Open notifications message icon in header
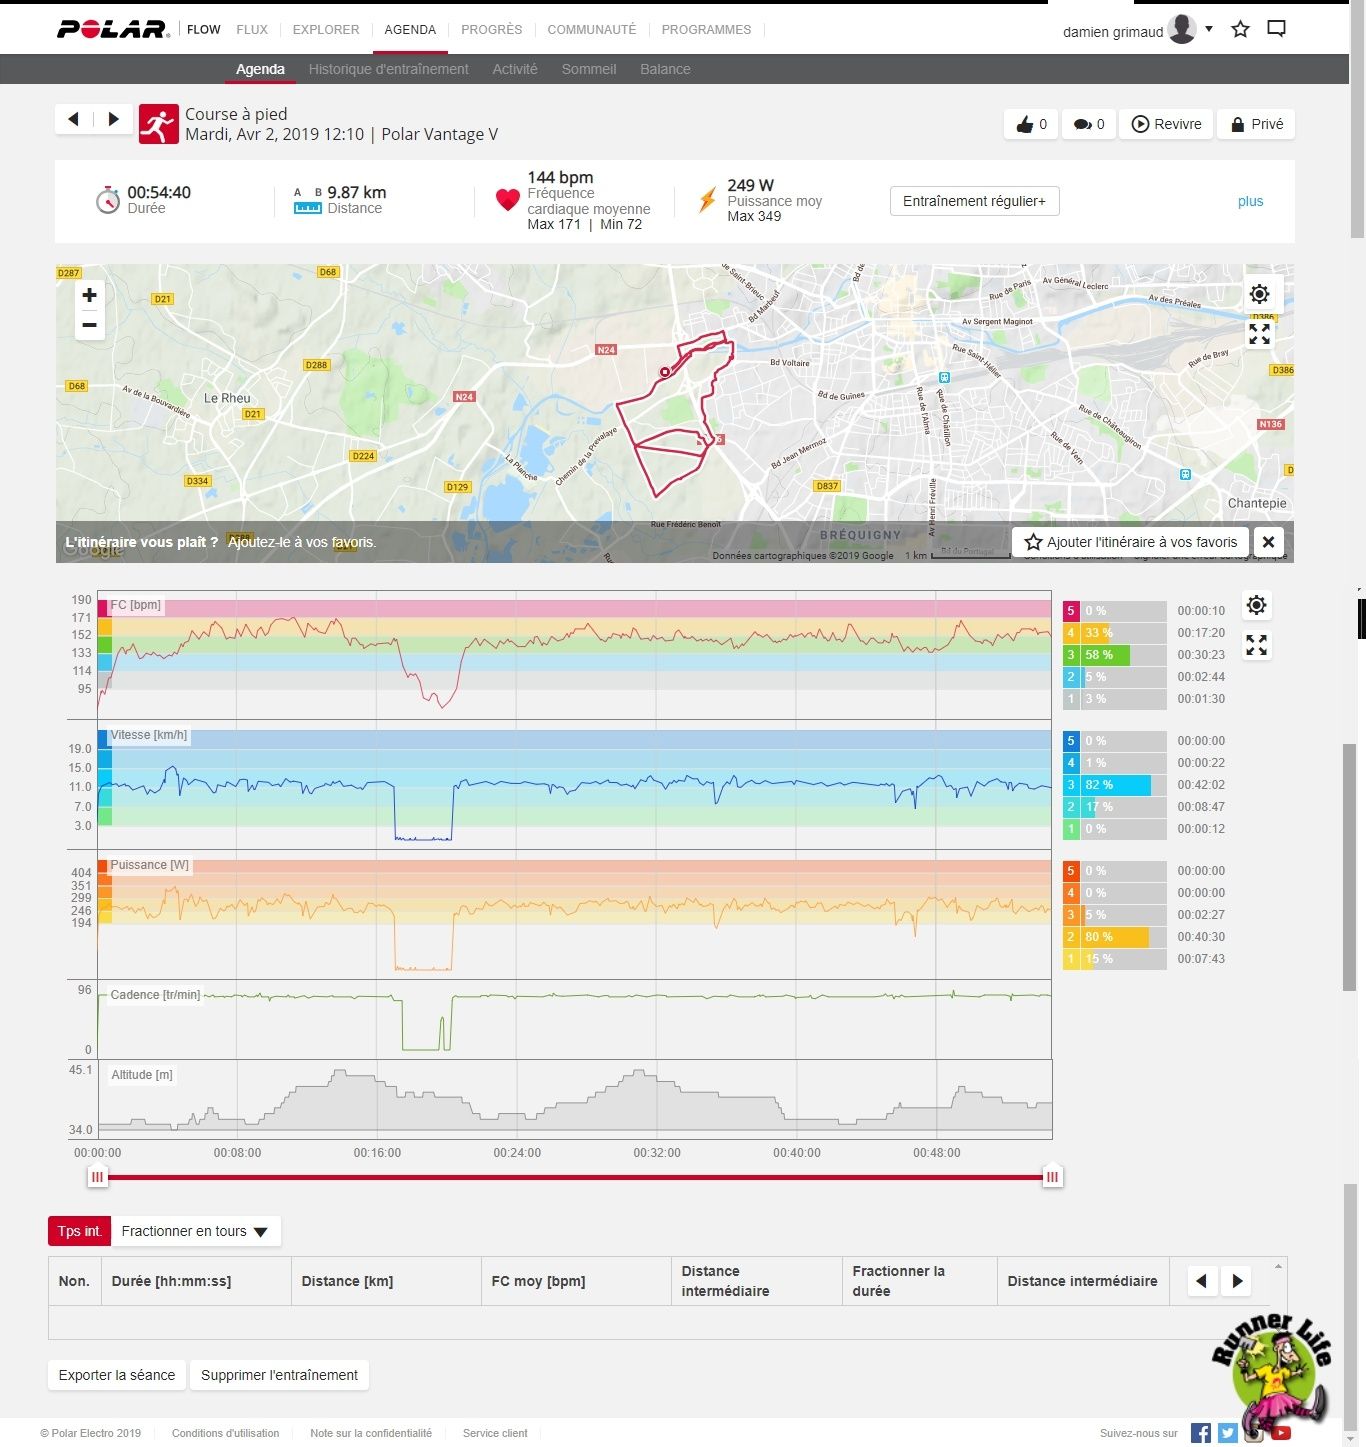This screenshot has width=1366, height=1447. coord(1276,29)
